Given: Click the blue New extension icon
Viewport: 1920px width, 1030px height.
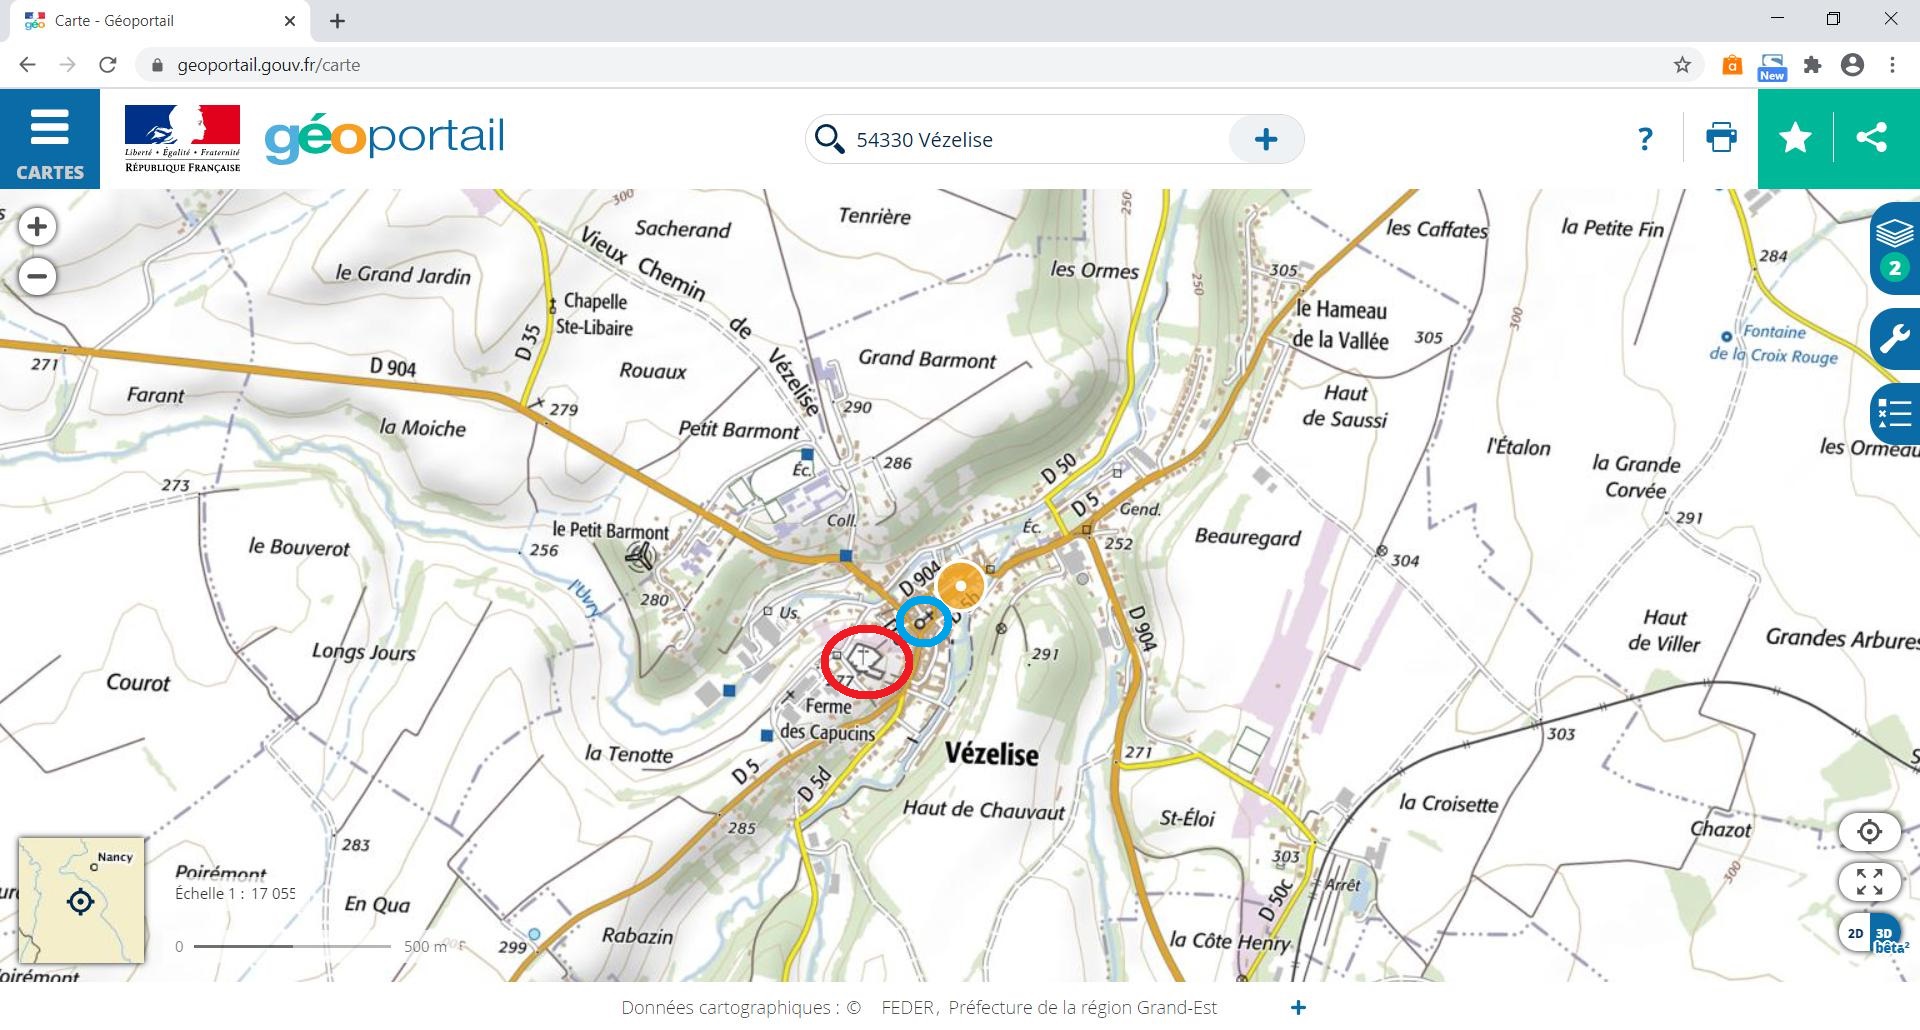Looking at the screenshot, I should [x=1772, y=66].
